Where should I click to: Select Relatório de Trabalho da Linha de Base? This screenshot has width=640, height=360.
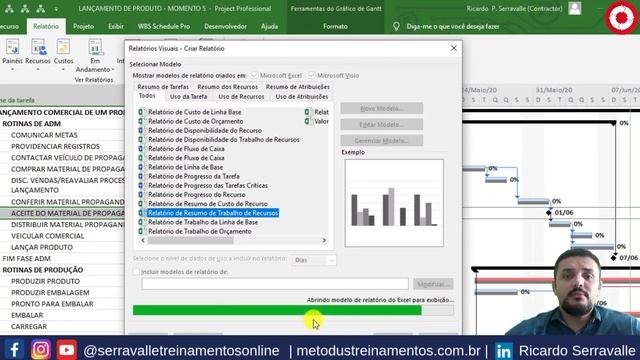point(203,222)
